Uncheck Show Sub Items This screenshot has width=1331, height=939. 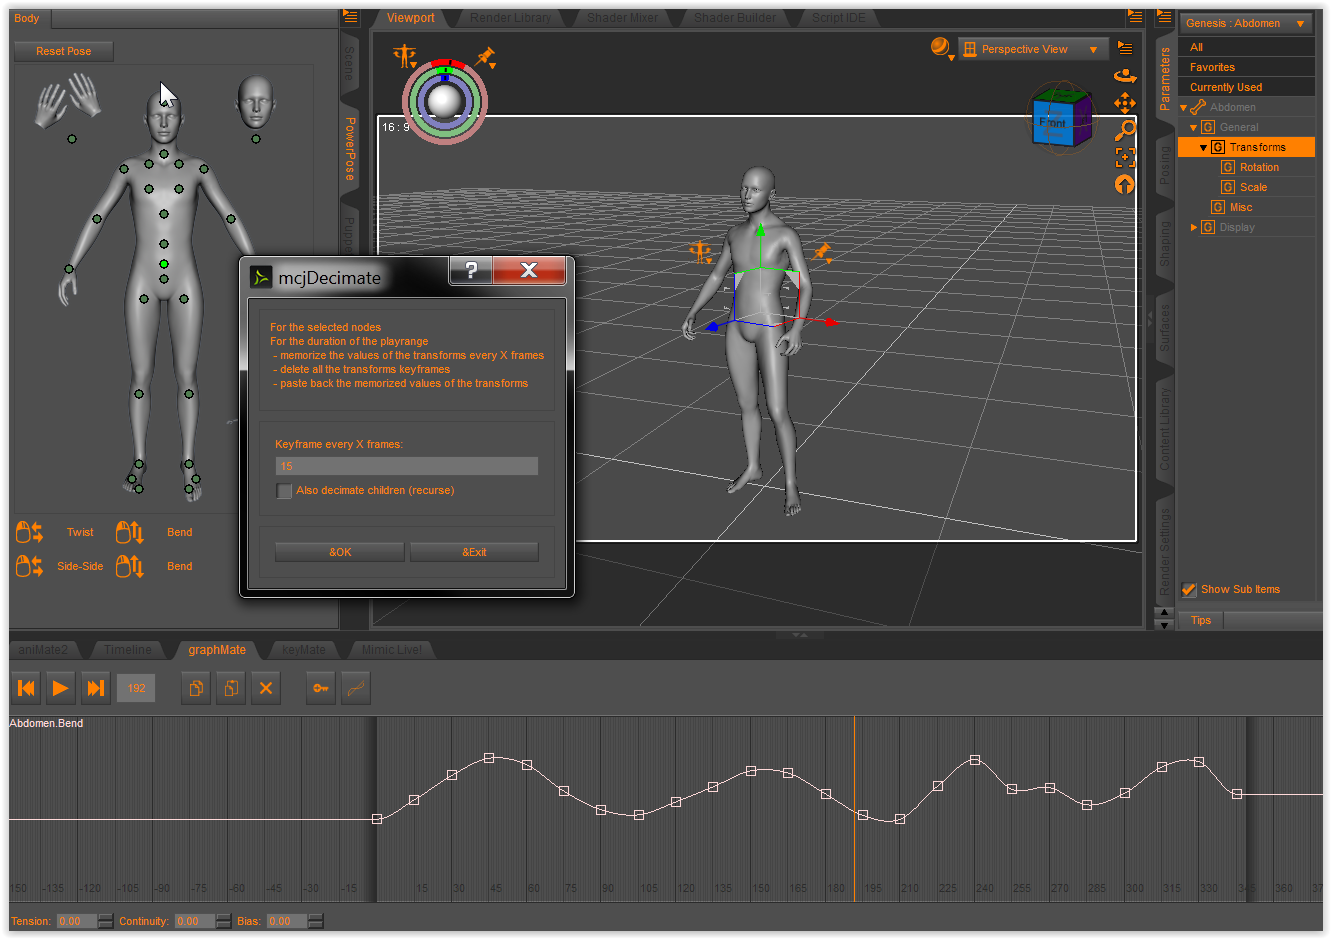1189,589
